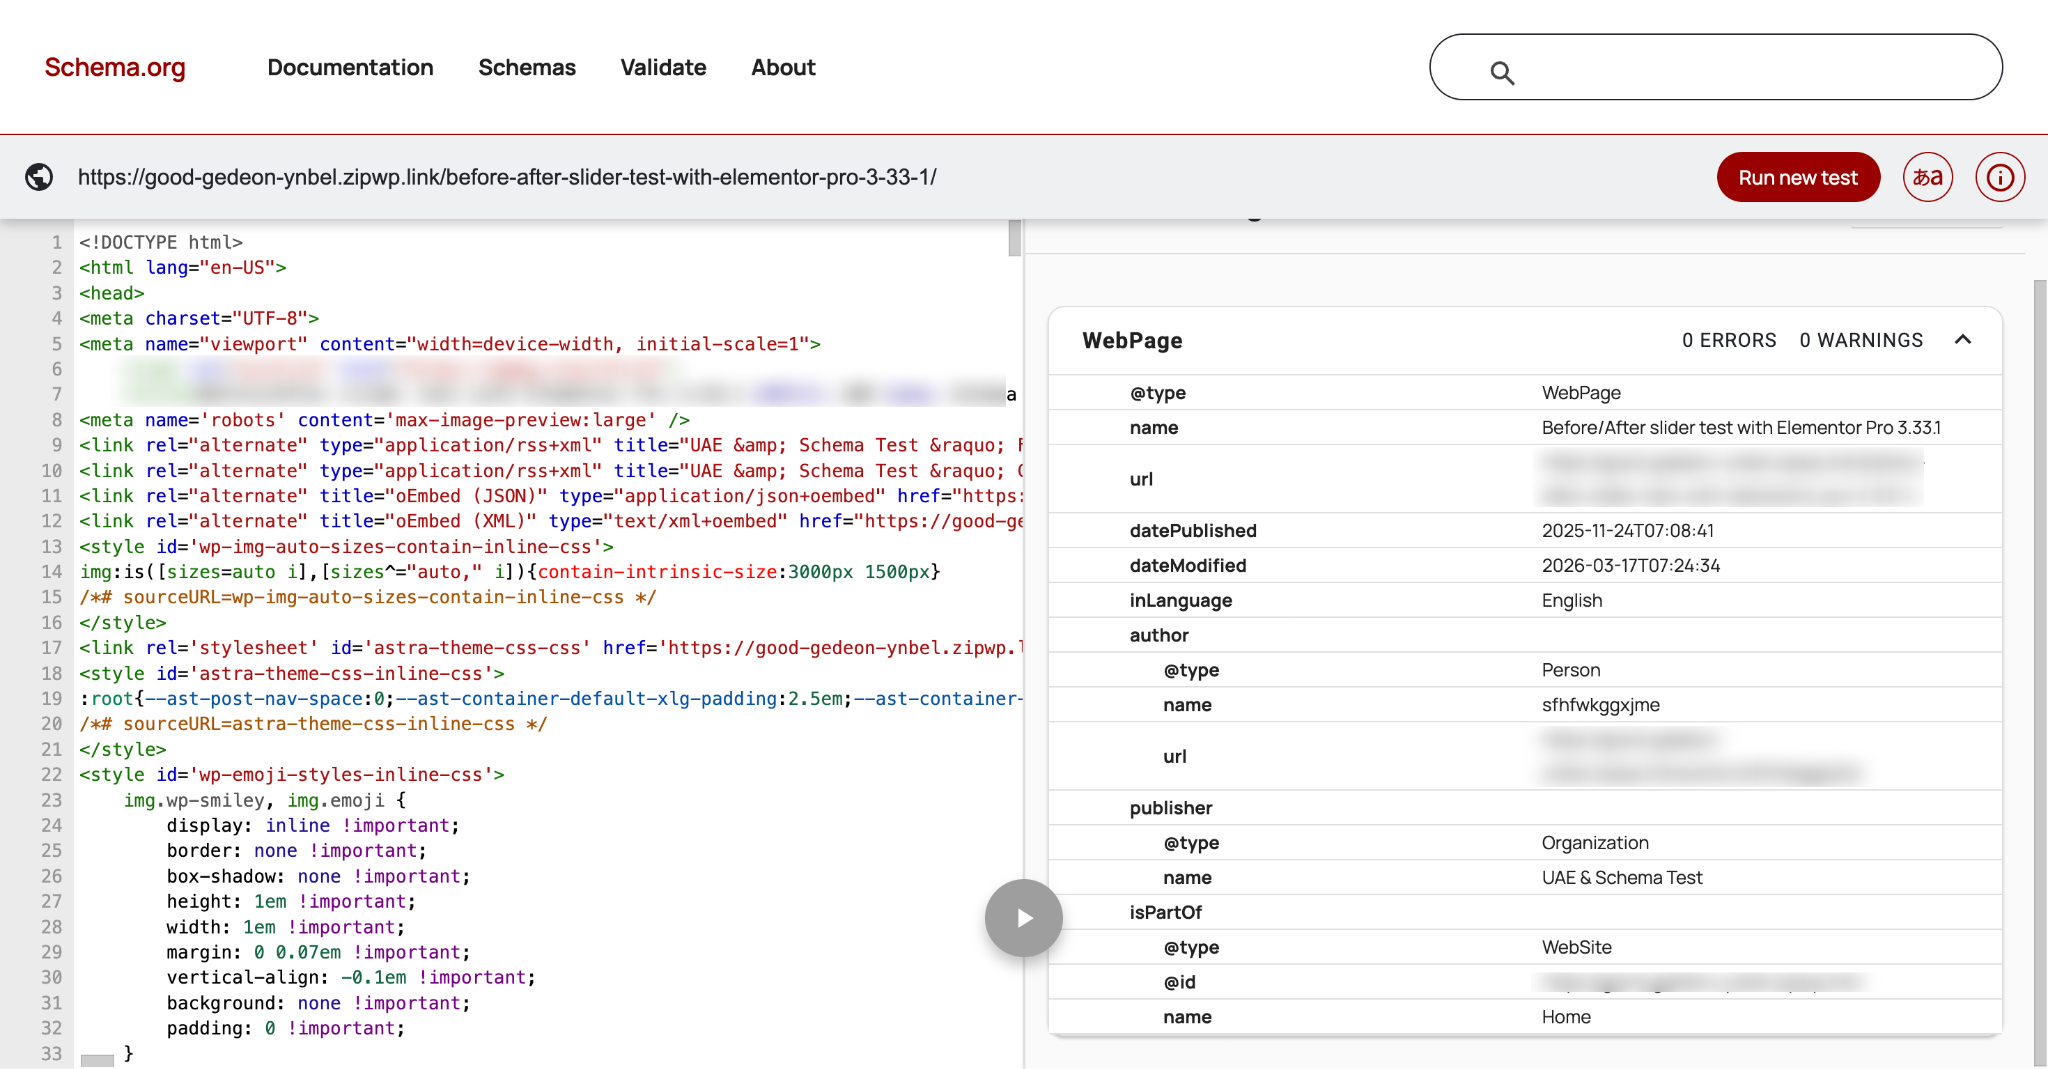Click the 0 WARNINGS label

coord(1861,340)
